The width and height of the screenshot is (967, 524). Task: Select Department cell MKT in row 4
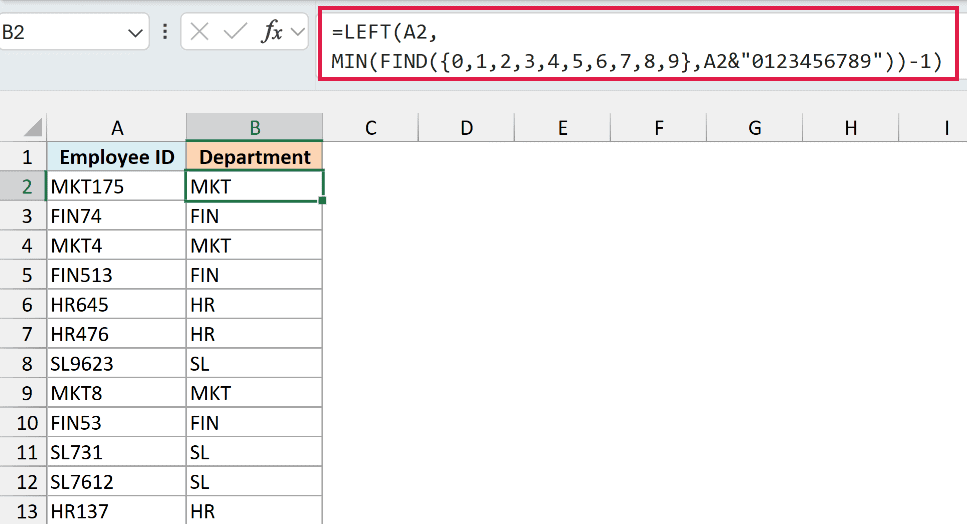click(255, 245)
